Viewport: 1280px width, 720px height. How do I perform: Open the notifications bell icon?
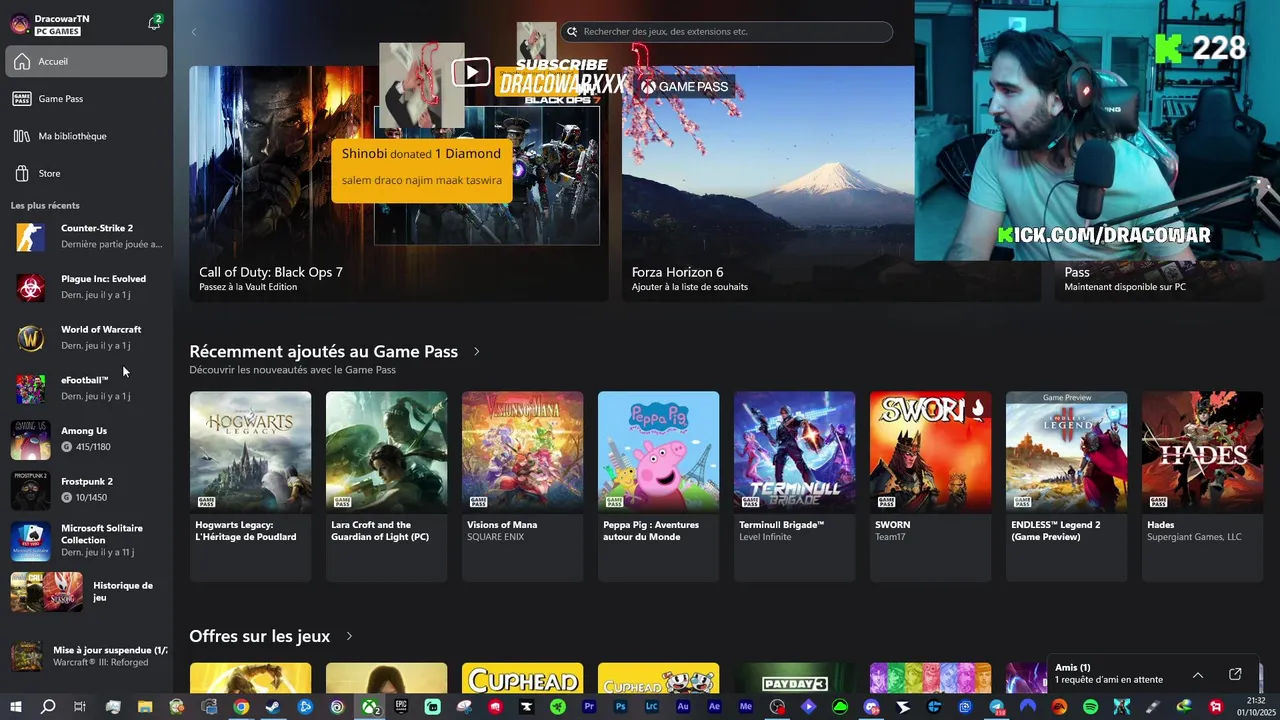coord(154,23)
